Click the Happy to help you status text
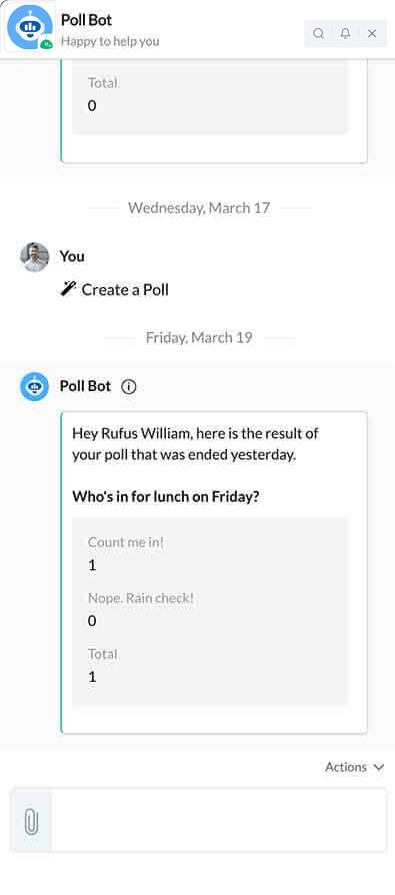This screenshot has width=395, height=895. [110, 41]
